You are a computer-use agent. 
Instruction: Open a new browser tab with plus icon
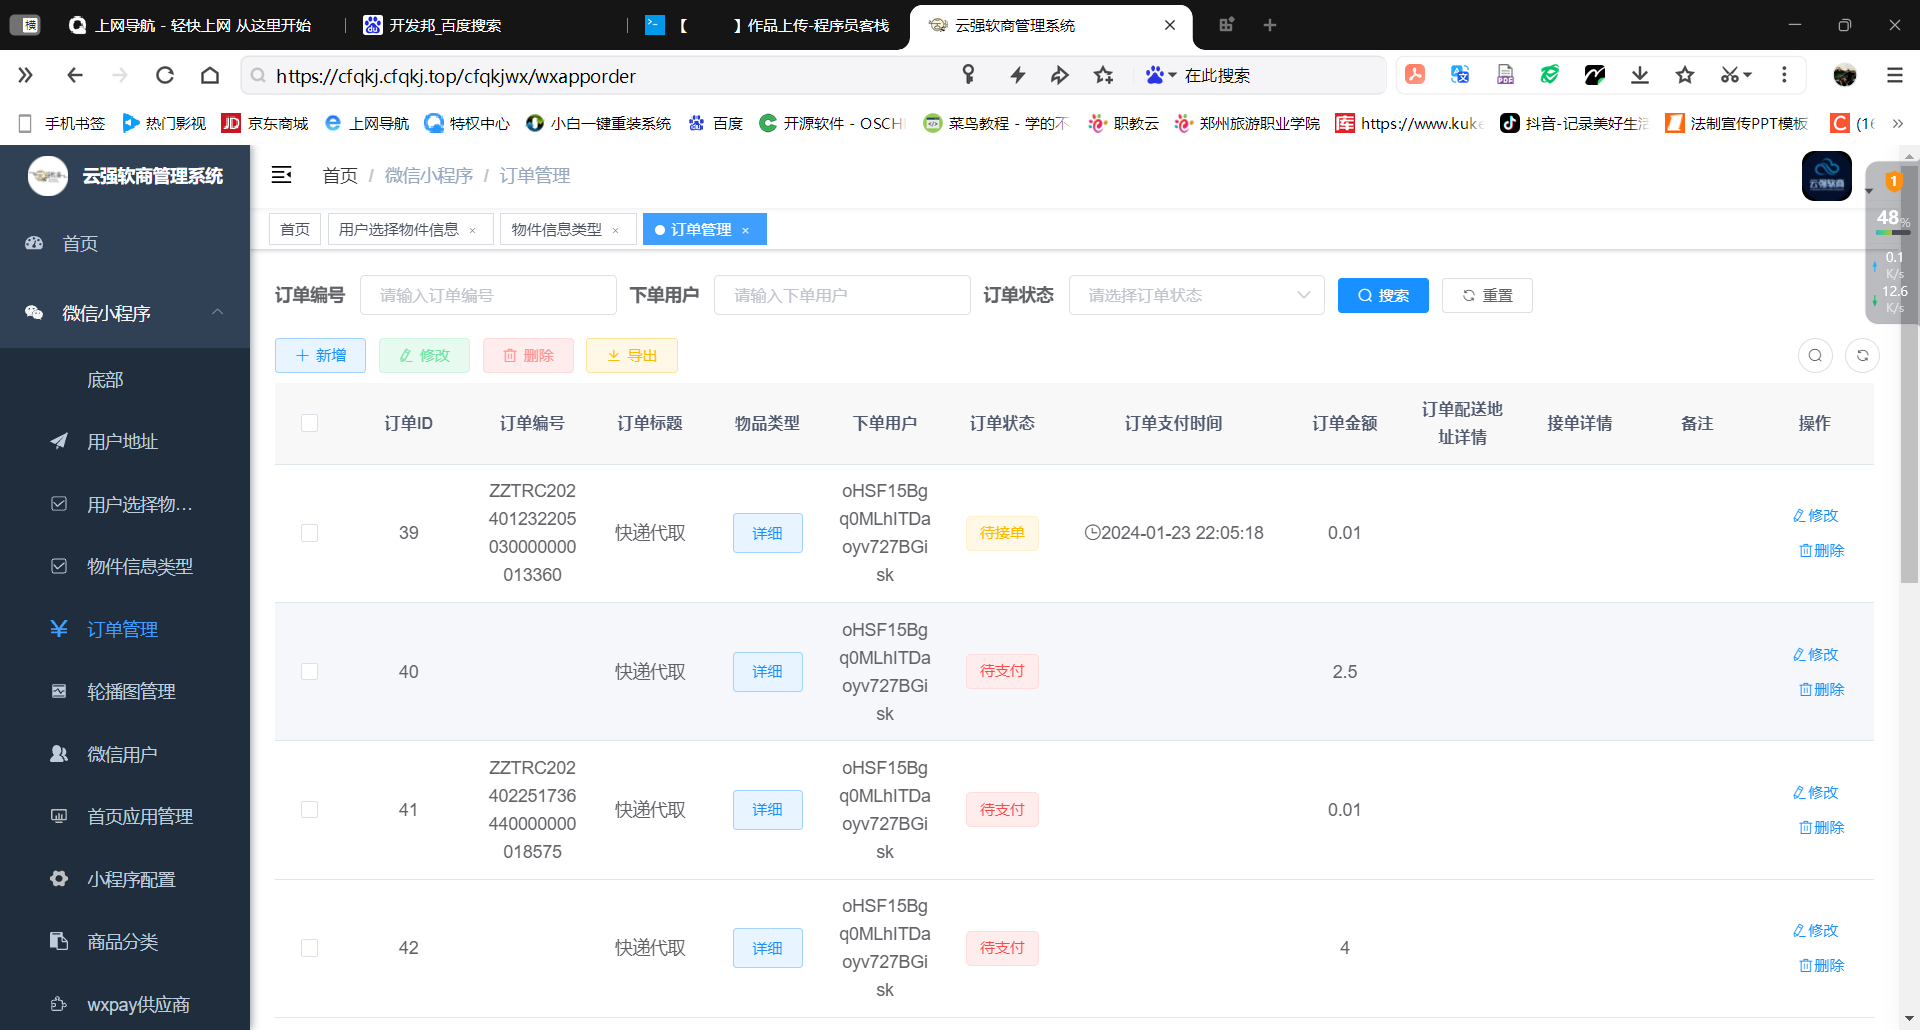click(x=1270, y=25)
